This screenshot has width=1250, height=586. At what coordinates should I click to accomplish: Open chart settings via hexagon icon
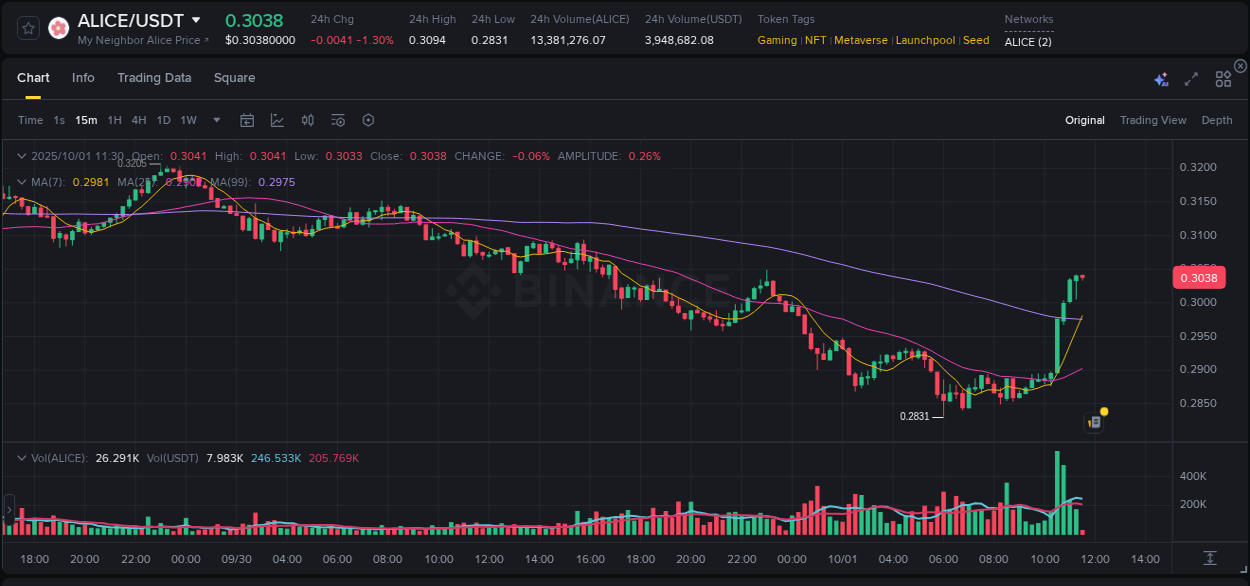[x=368, y=120]
